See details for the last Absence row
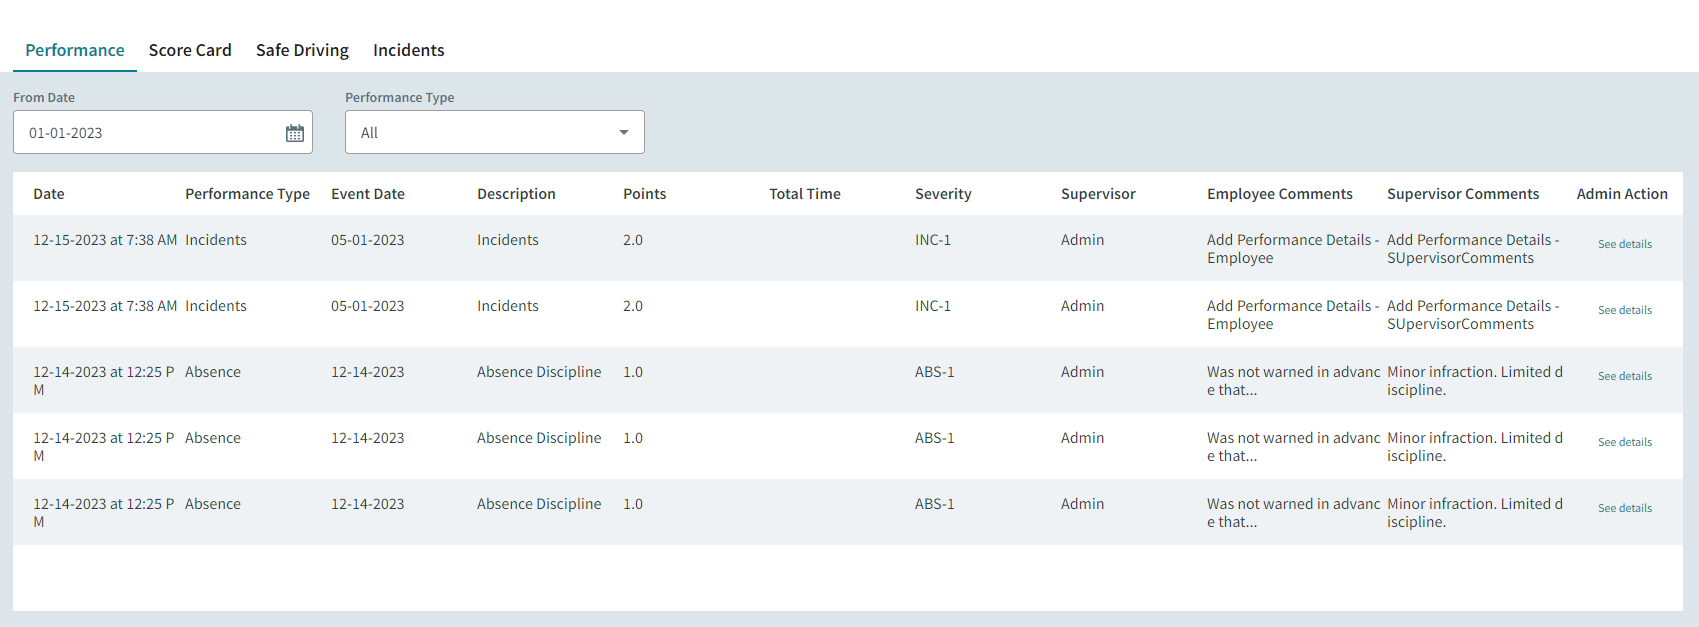 (x=1624, y=508)
